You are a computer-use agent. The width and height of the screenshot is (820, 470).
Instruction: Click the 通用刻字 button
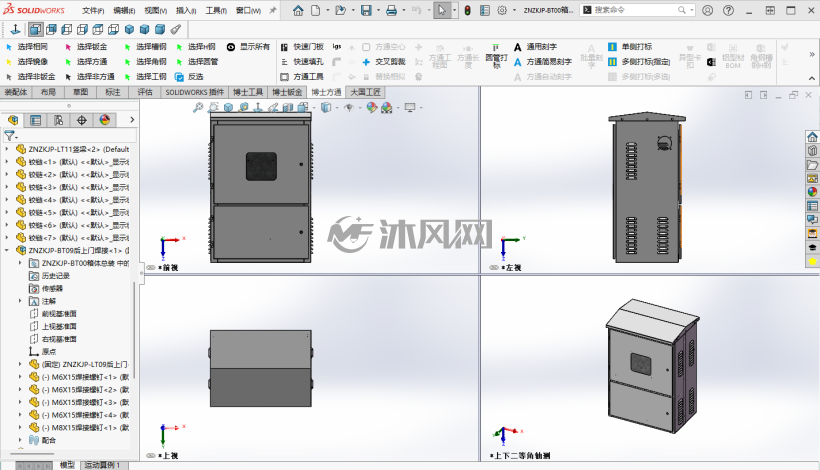536,47
